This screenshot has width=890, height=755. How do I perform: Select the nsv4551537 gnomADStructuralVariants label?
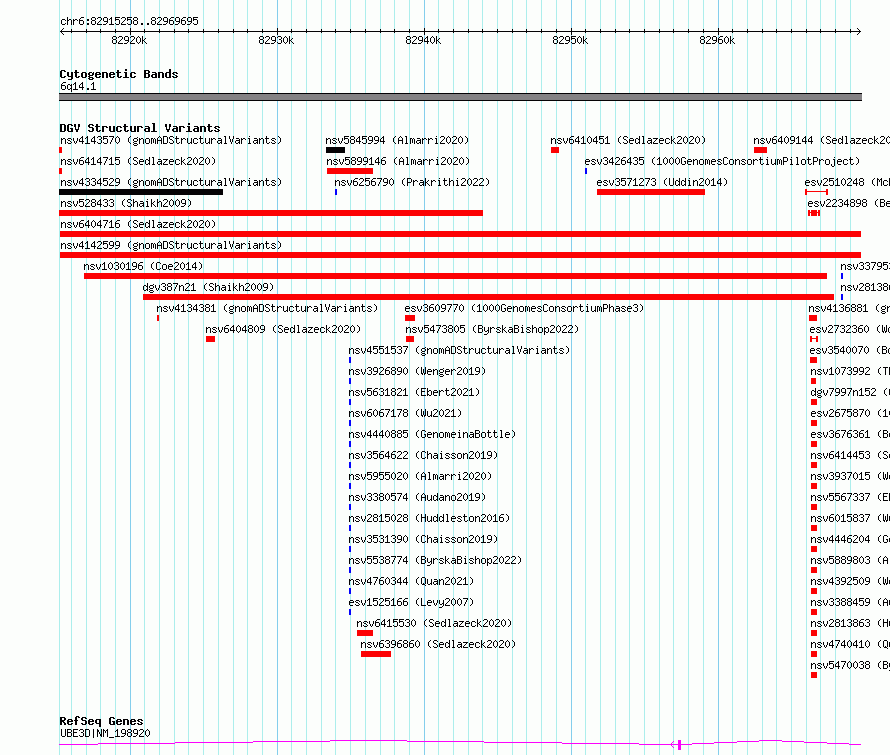(459, 350)
